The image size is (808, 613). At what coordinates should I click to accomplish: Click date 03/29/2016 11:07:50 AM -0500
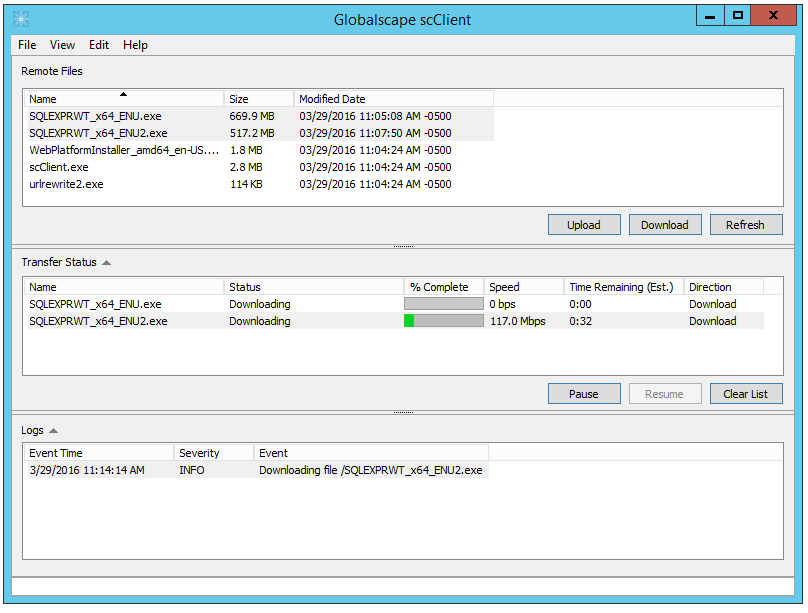point(376,133)
